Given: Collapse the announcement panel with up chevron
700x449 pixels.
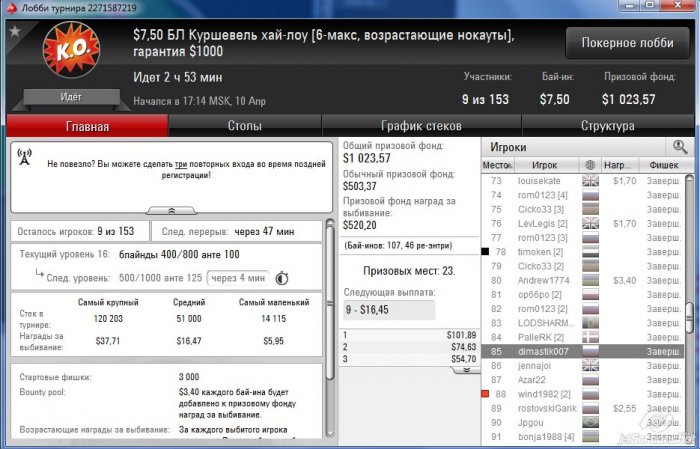Looking at the screenshot, I should pos(171,210).
